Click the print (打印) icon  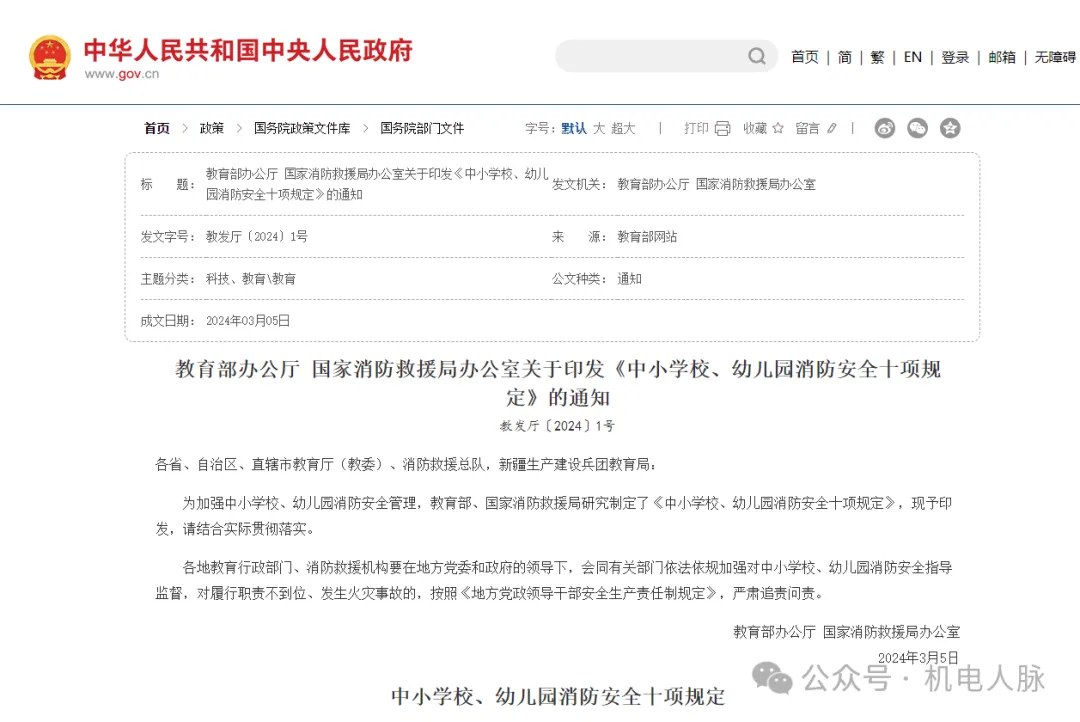click(722, 128)
